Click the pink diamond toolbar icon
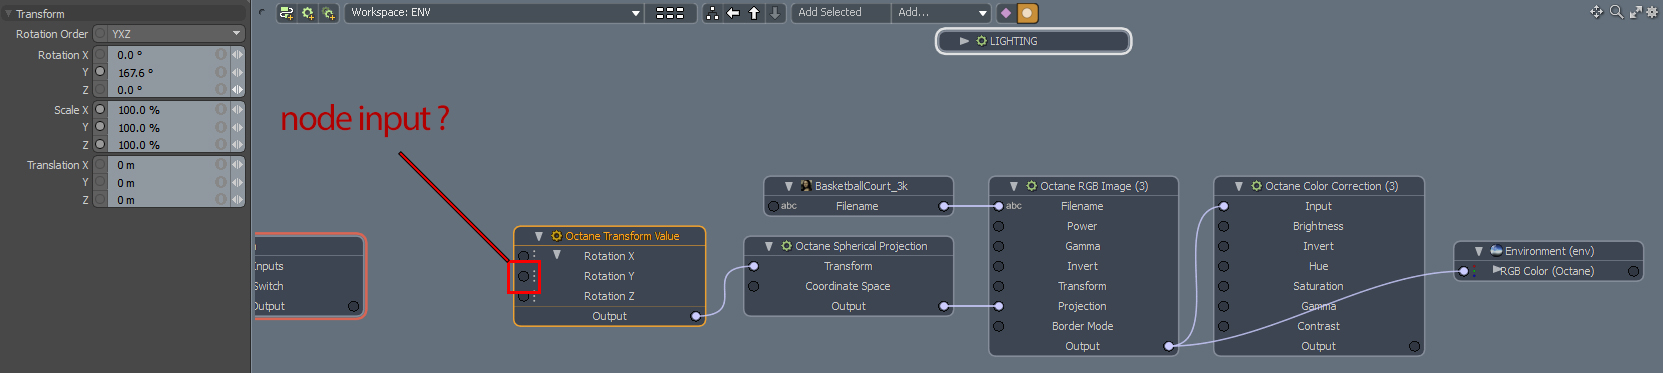1663x373 pixels. click(1006, 13)
